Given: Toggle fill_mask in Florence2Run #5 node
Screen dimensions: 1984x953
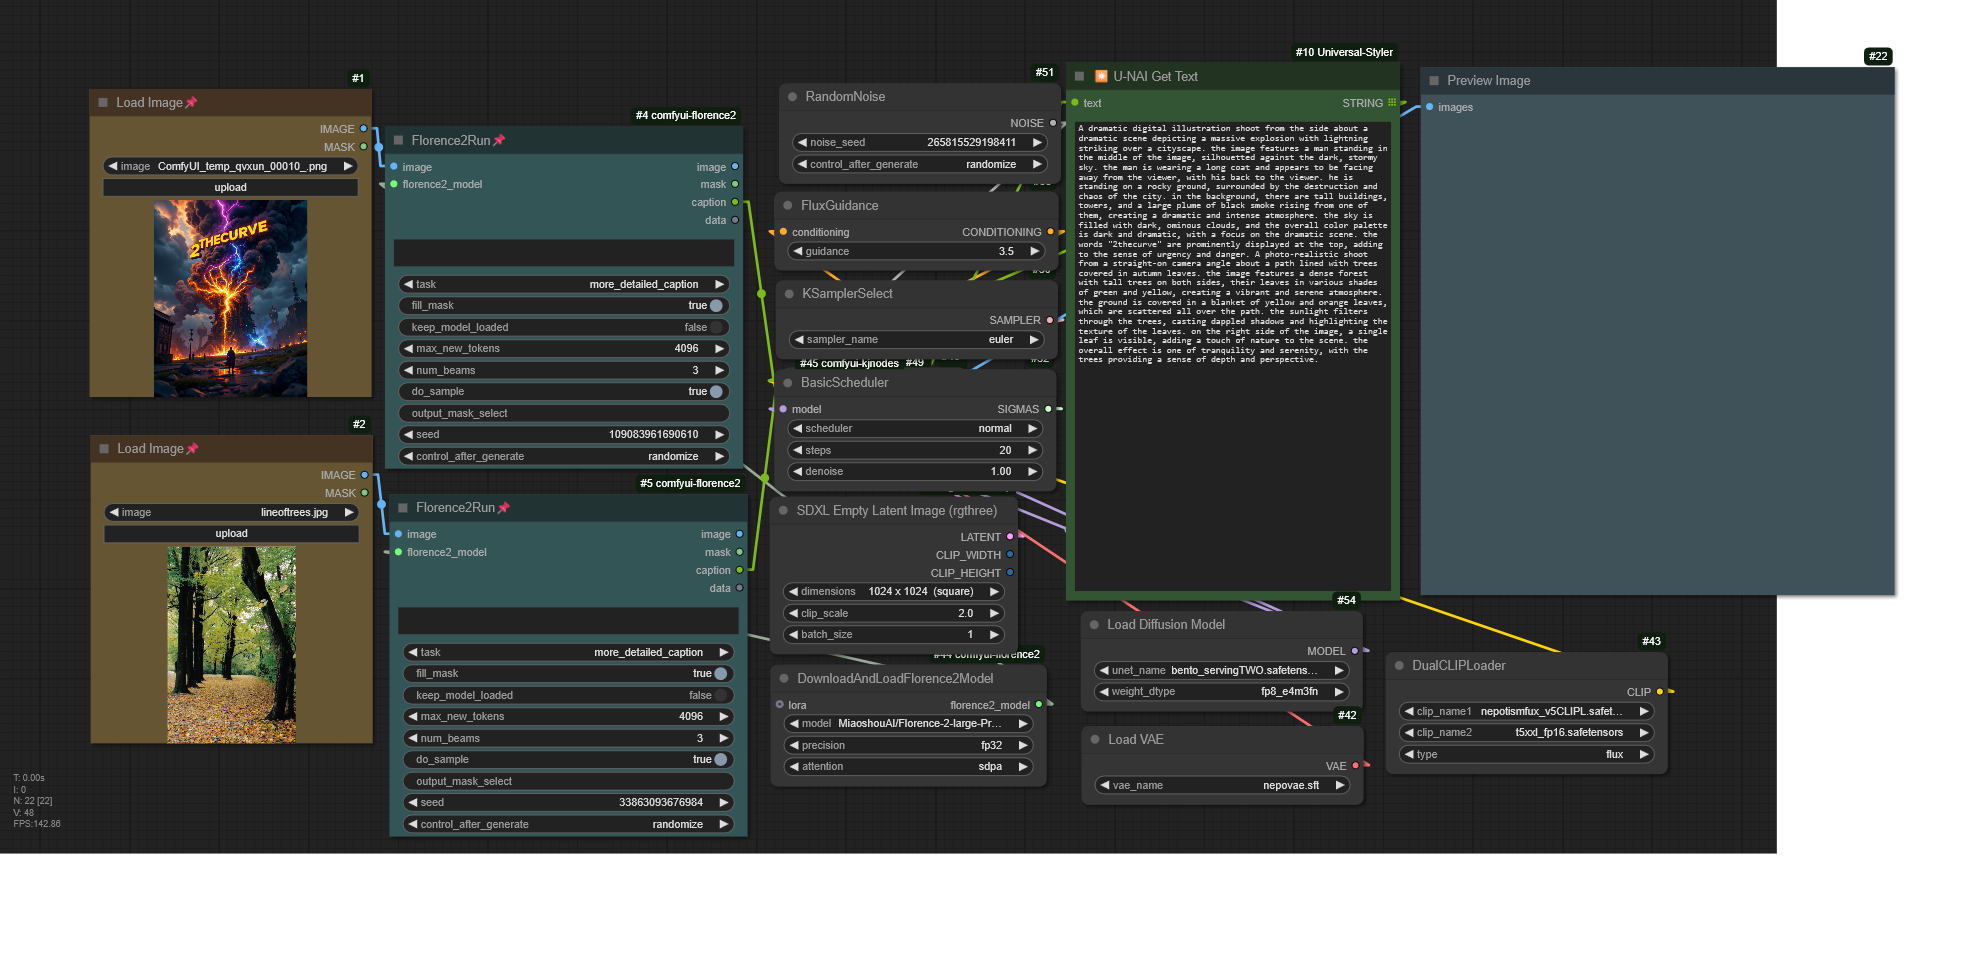Looking at the screenshot, I should pyautogui.click(x=720, y=674).
